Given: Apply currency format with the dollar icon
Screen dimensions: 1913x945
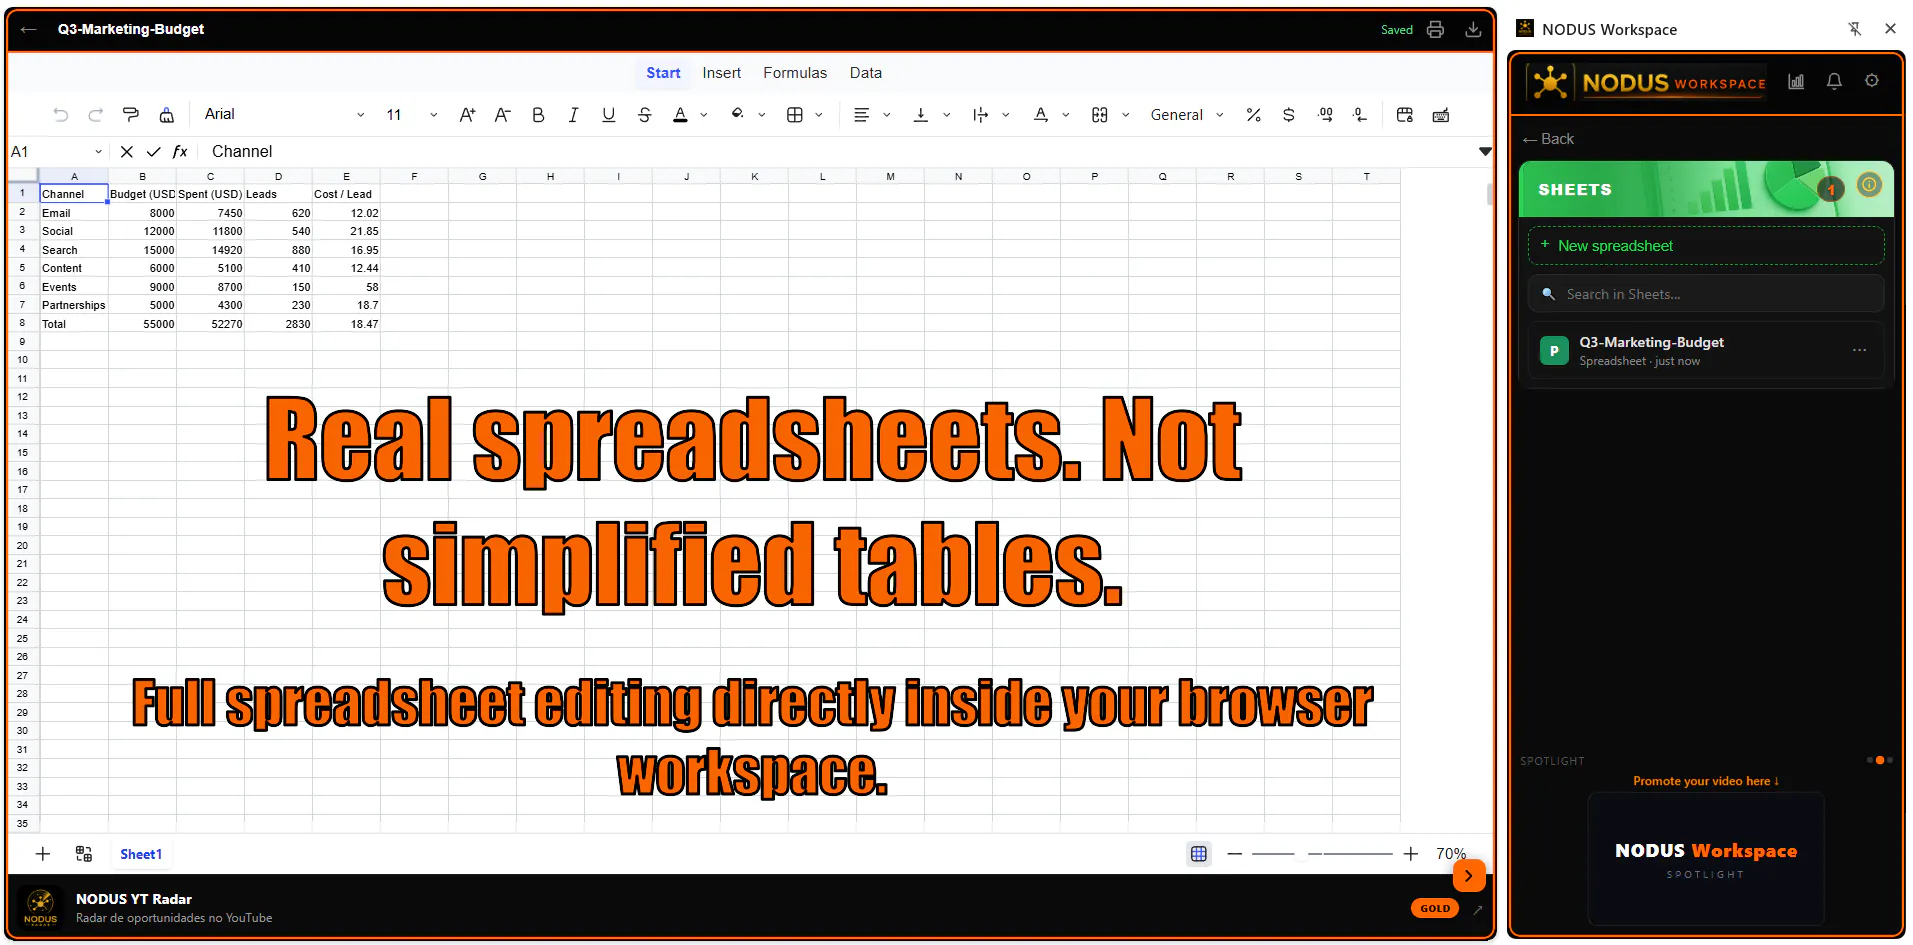Looking at the screenshot, I should 1289,115.
